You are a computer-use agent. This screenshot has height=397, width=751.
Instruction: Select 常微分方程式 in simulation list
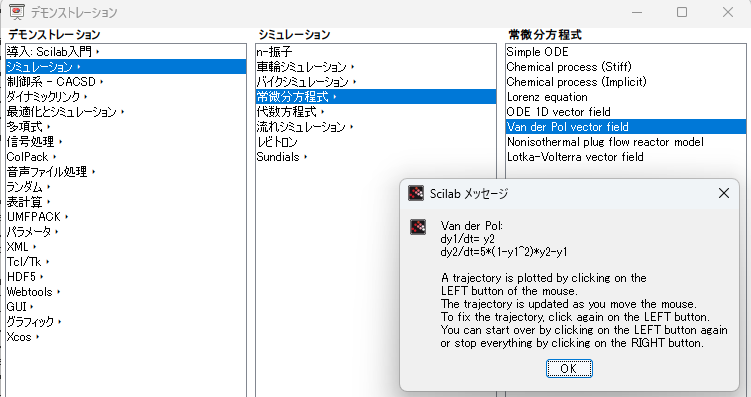376,97
